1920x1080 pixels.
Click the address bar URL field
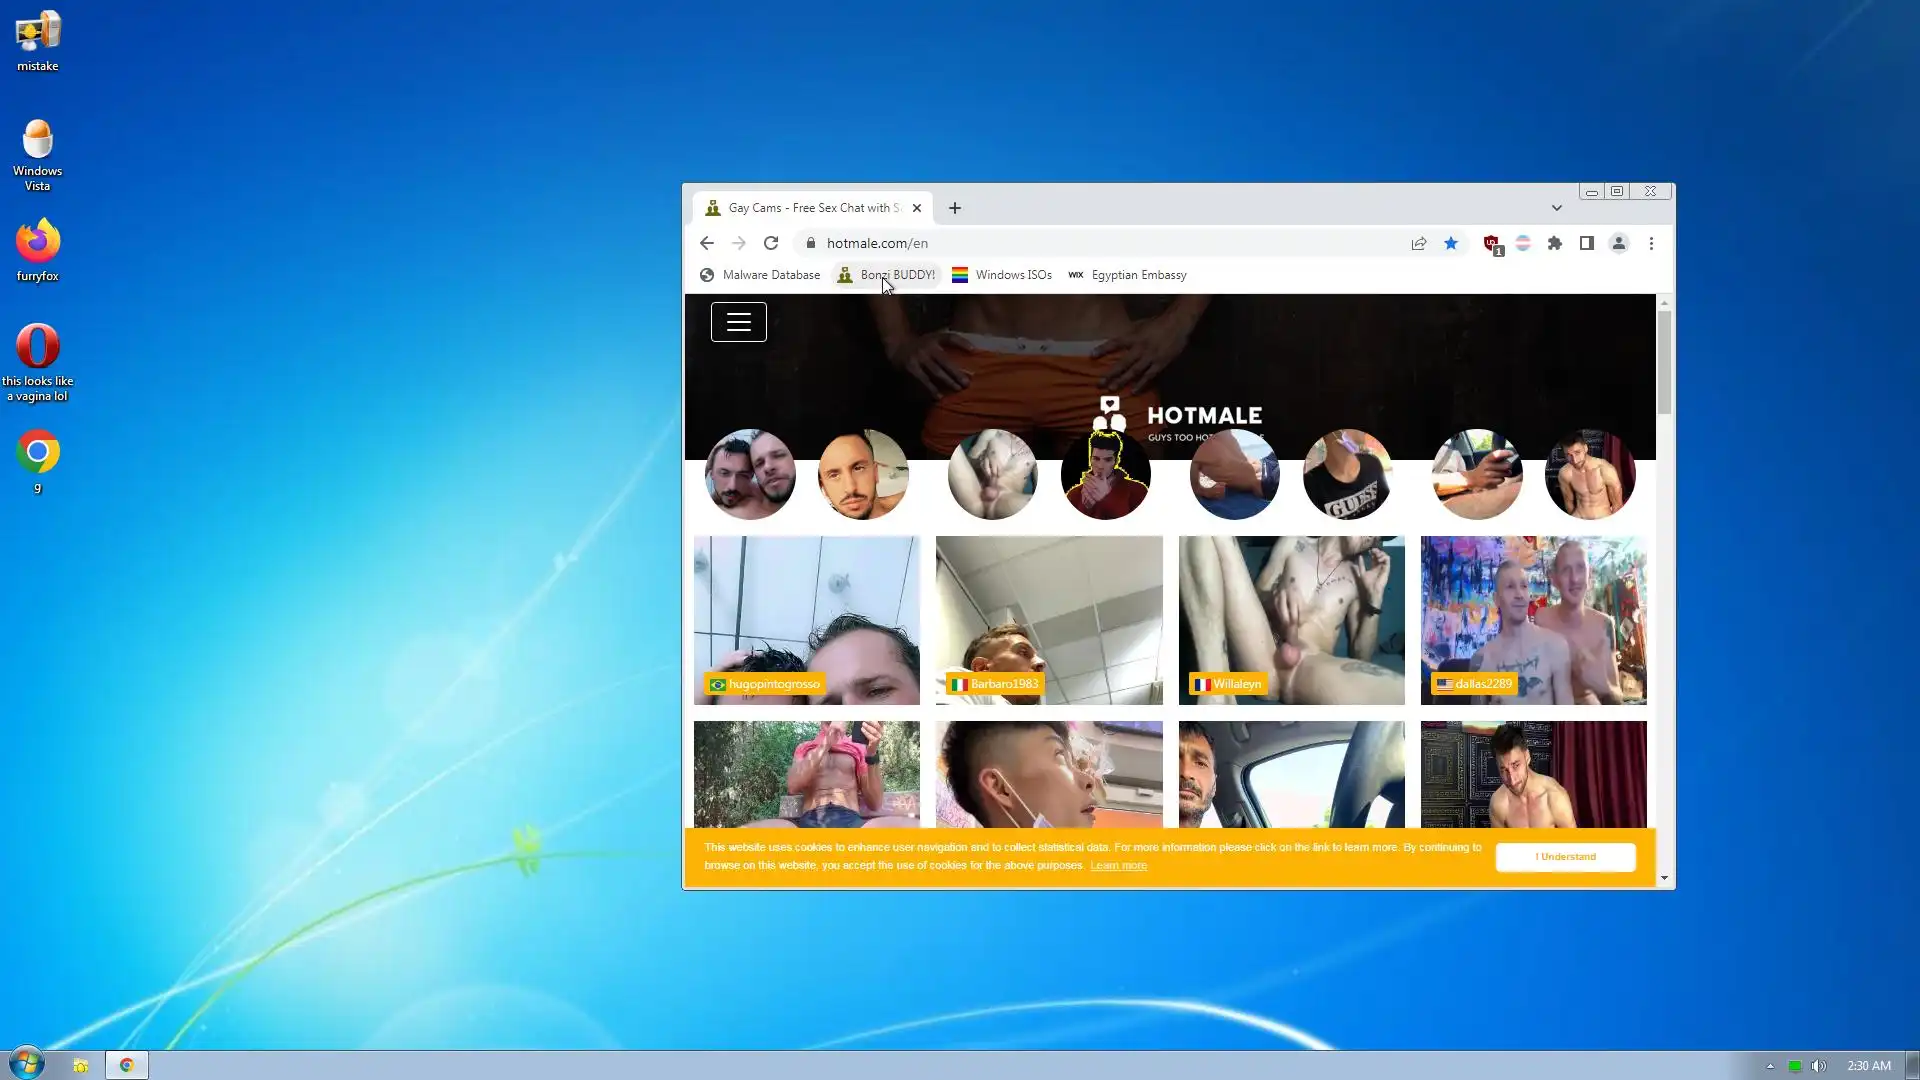(x=1100, y=243)
